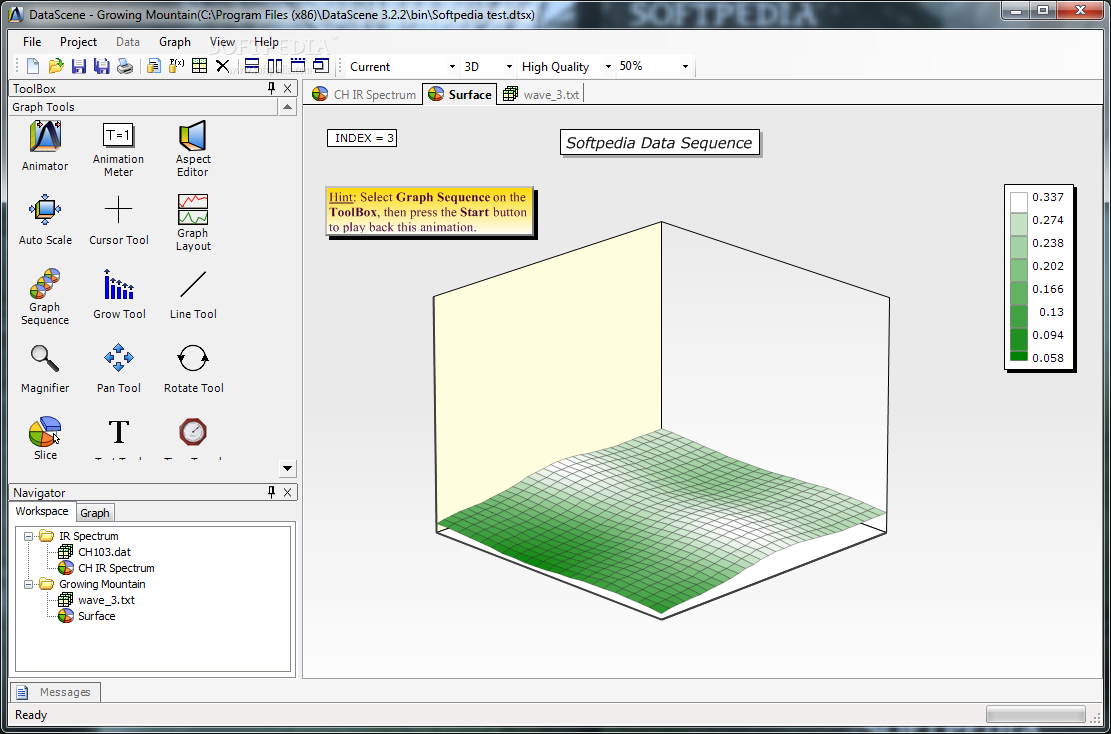Click the Graph Tools section header
1111x734 pixels.
click(143, 107)
